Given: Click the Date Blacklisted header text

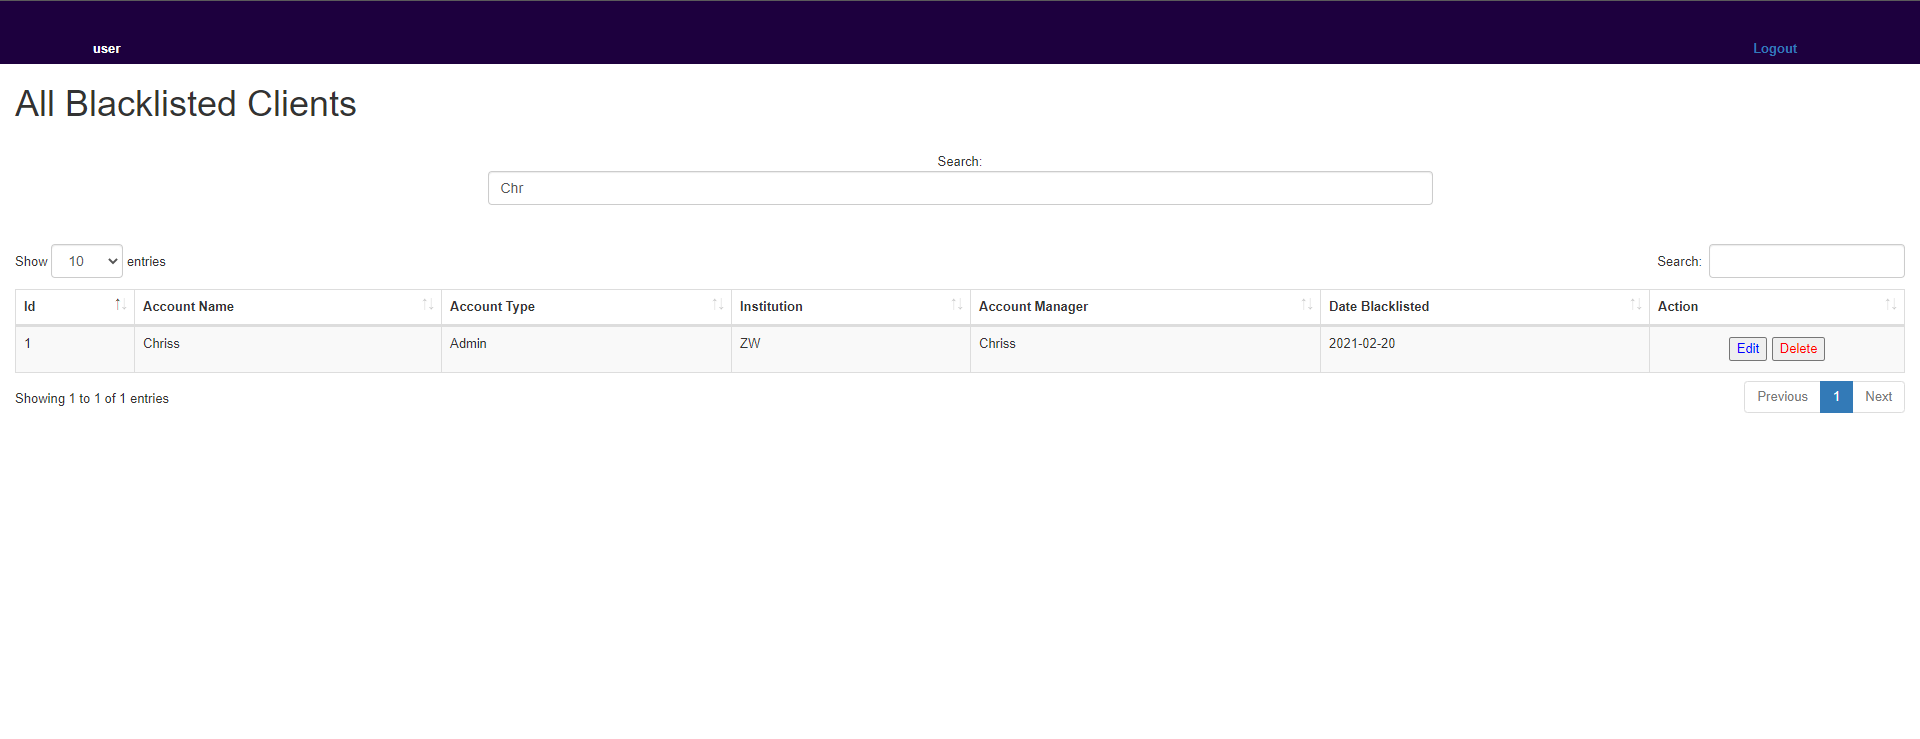Looking at the screenshot, I should [x=1379, y=307].
